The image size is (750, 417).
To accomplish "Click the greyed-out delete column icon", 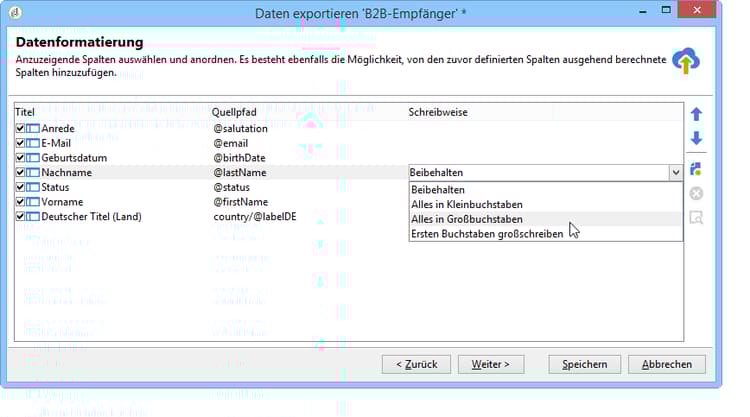I will tap(696, 194).
